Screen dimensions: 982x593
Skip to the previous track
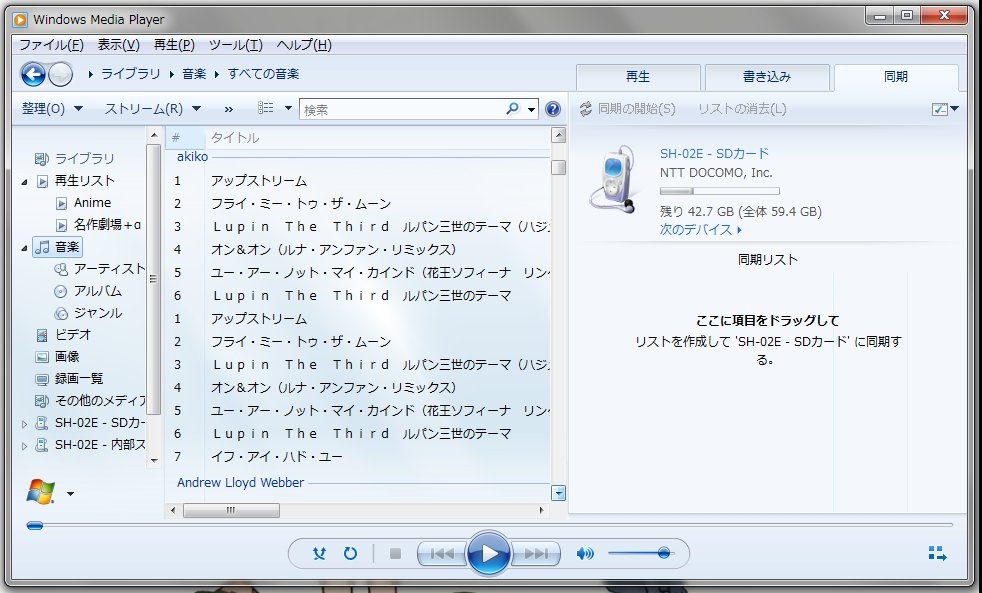click(x=441, y=553)
